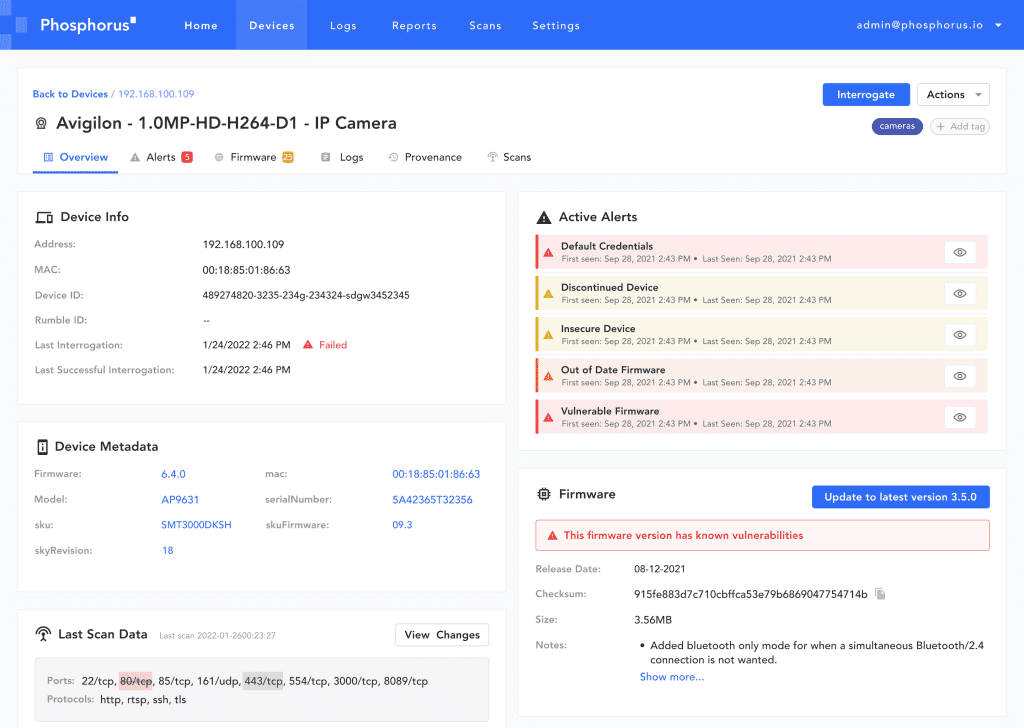Toggle visibility of Discontinued Device alert
Viewport: 1024px width, 728px height.
pos(959,293)
